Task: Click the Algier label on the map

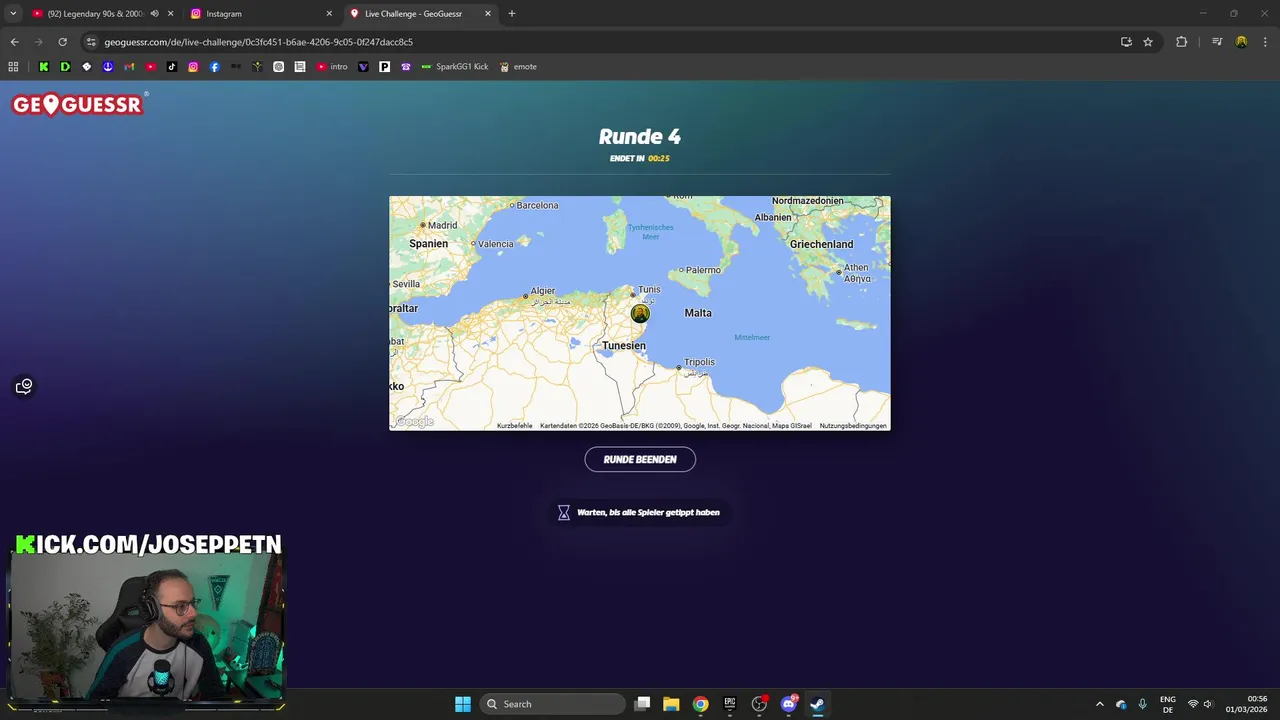Action: 542,291
